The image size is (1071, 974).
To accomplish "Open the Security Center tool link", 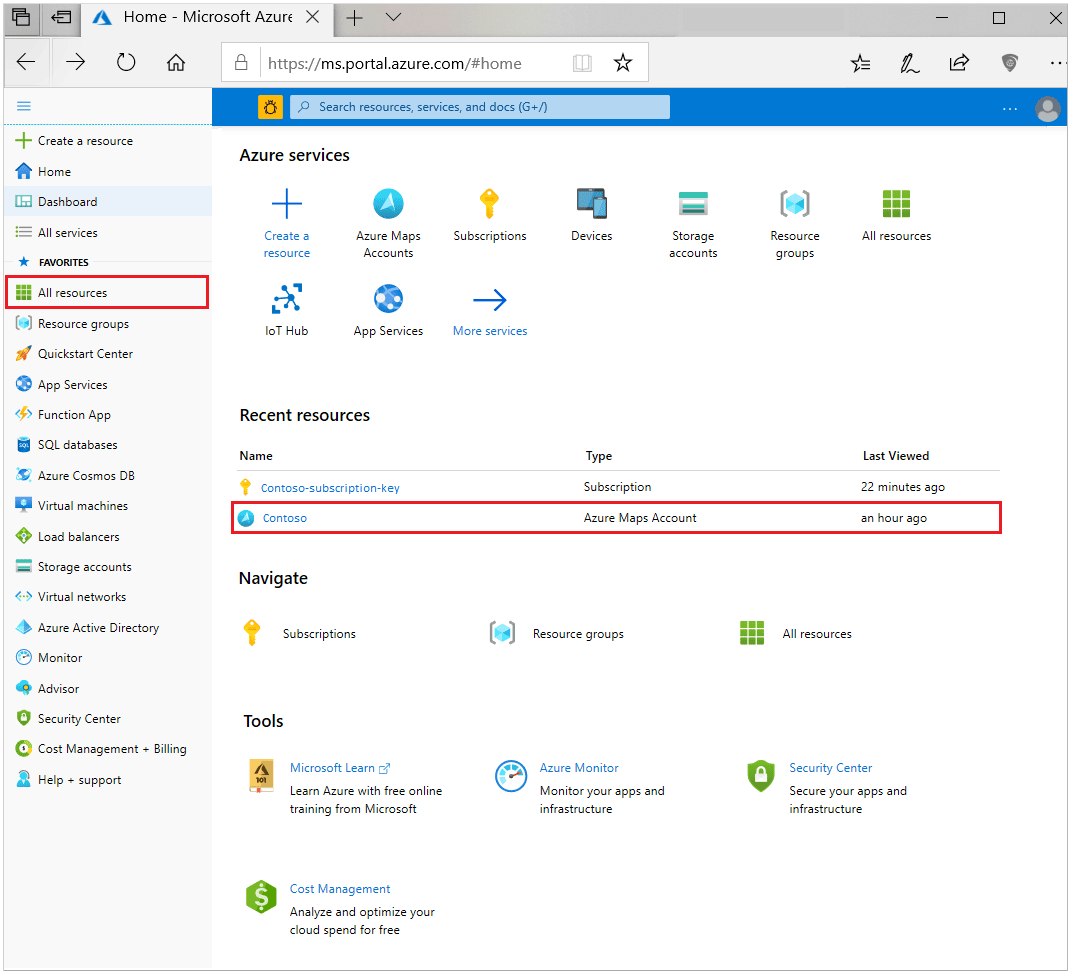I will [831, 768].
